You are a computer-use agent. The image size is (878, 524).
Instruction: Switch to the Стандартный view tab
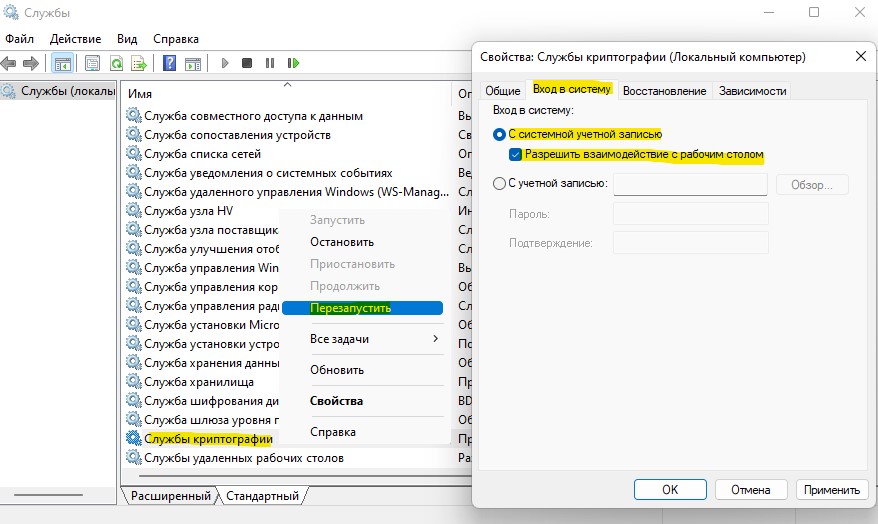[263, 495]
